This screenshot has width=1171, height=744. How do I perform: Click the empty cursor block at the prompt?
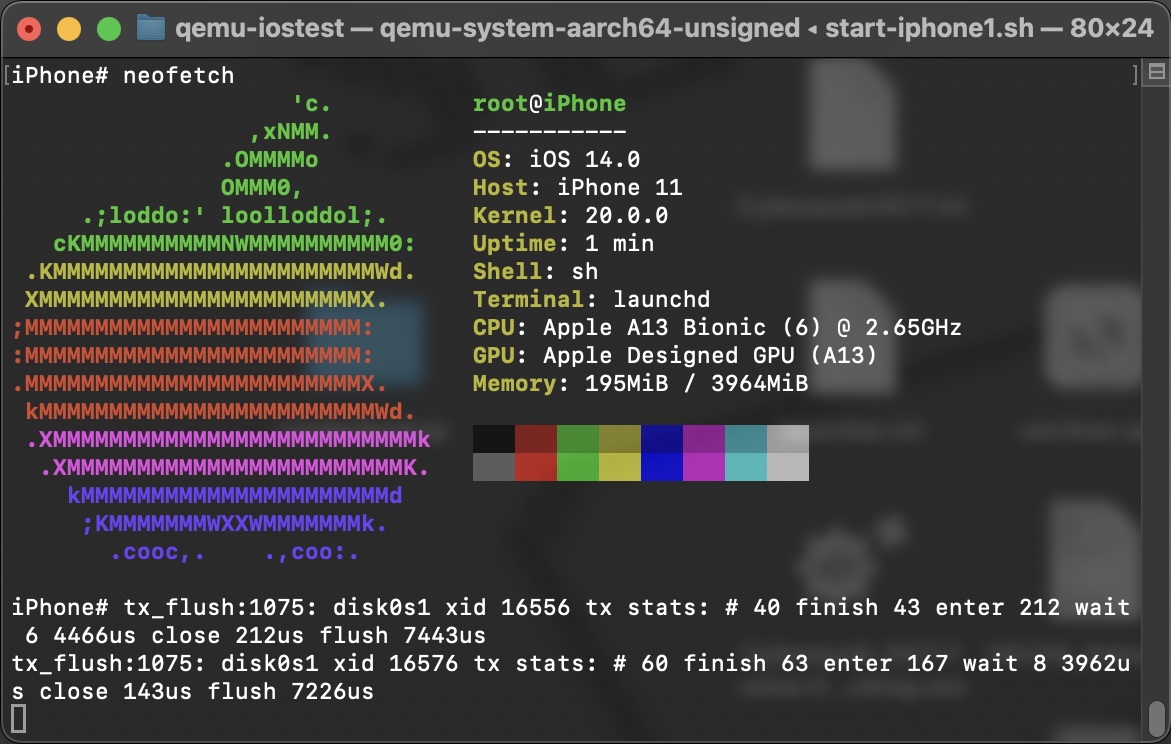coord(18,718)
